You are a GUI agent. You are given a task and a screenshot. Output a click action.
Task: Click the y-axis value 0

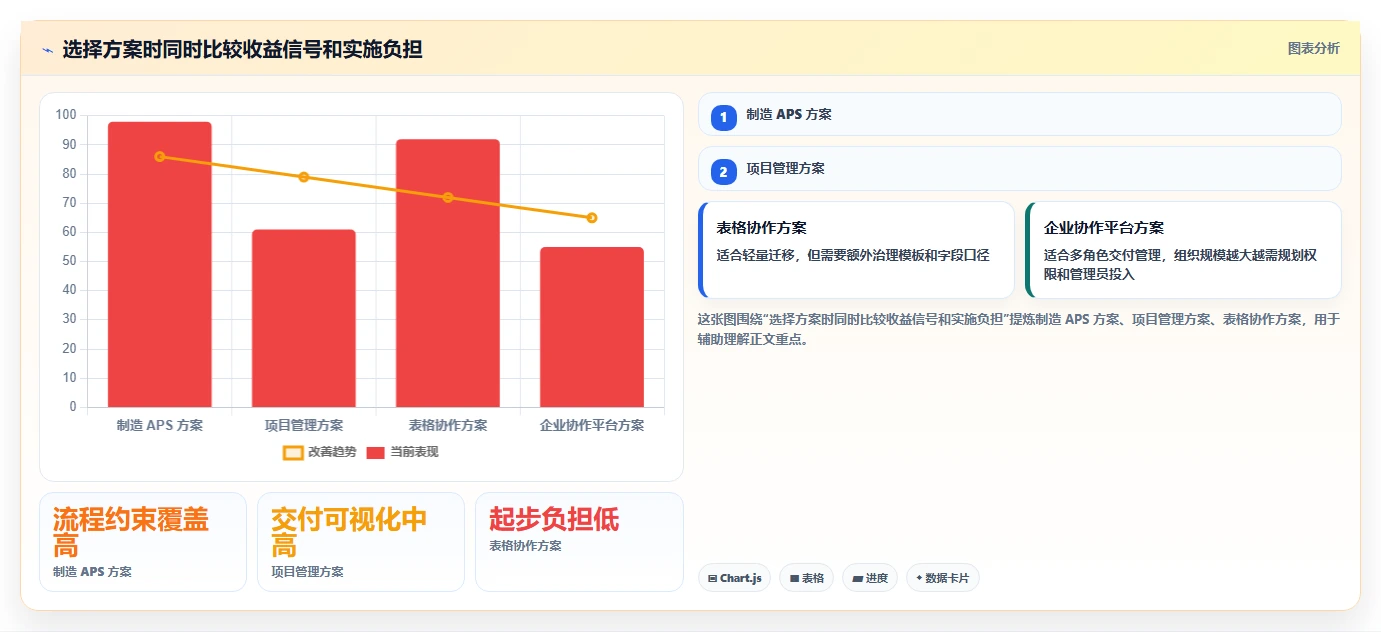point(73,407)
